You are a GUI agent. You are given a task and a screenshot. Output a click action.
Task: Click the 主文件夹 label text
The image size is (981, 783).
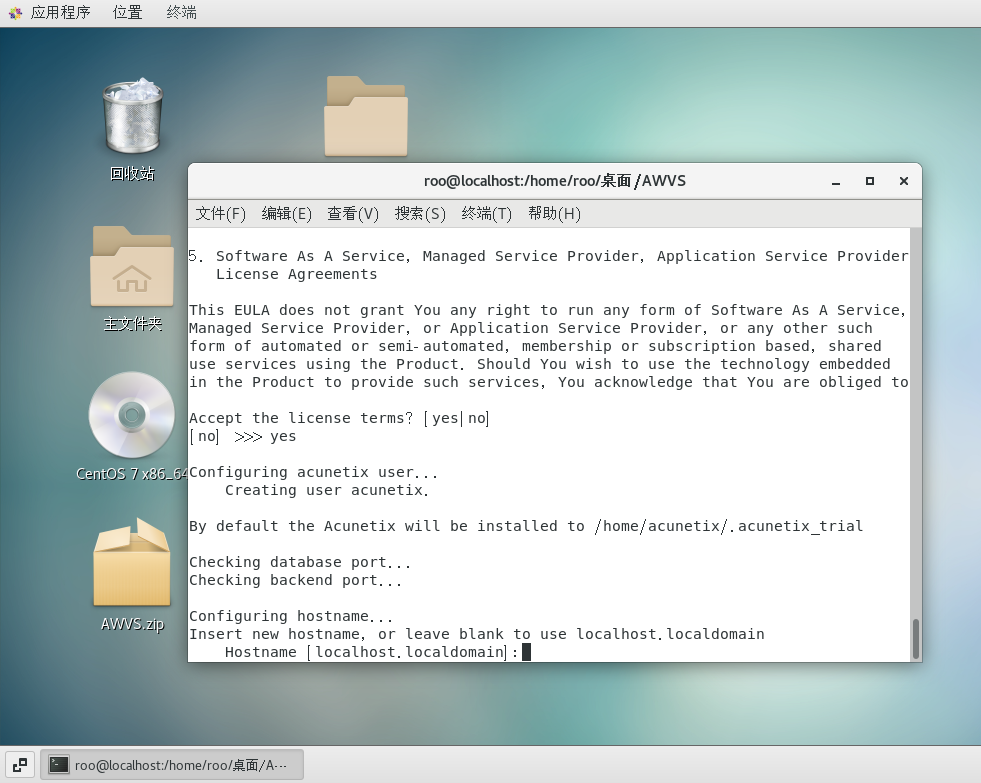click(132, 323)
